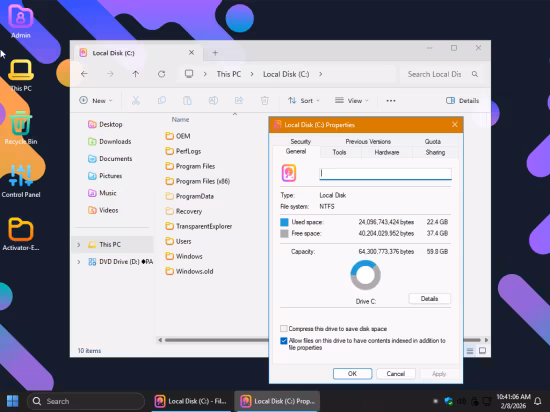The image size is (550, 412).
Task: Expand DVD Drive (D:) tree node
Action: coord(79,262)
